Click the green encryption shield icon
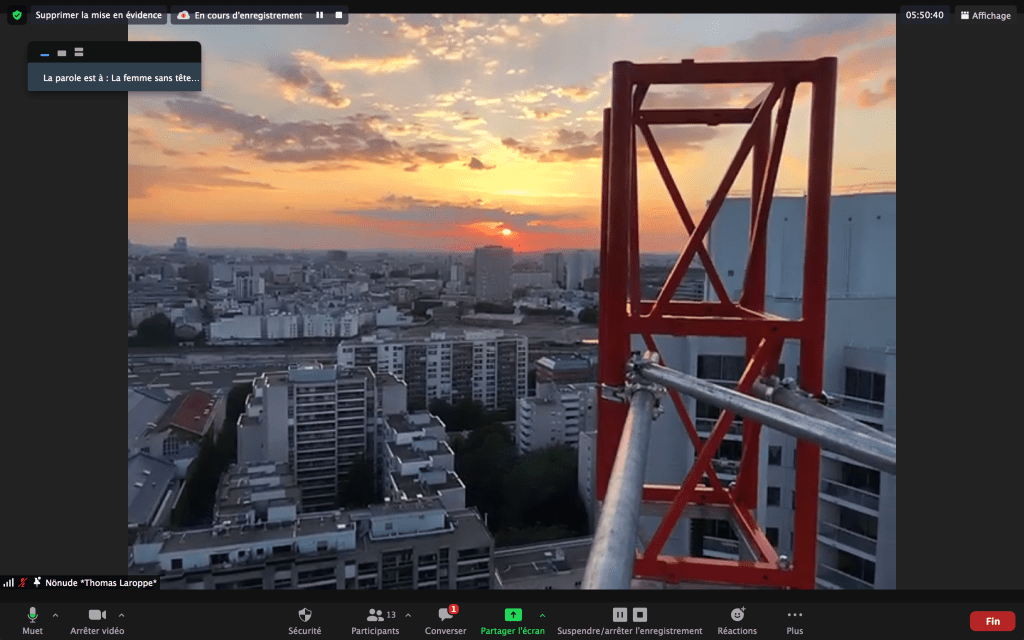 (x=16, y=15)
